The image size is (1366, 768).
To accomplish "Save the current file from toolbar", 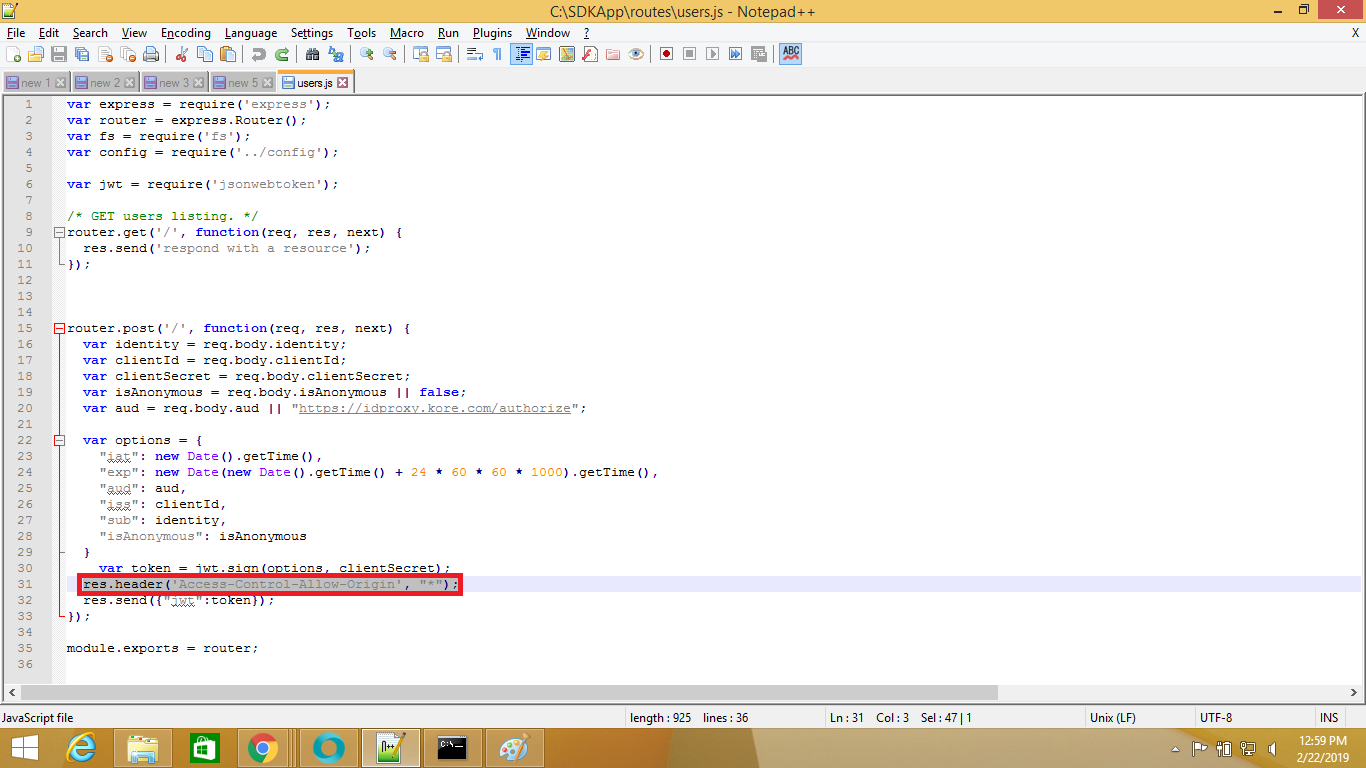I will click(58, 54).
